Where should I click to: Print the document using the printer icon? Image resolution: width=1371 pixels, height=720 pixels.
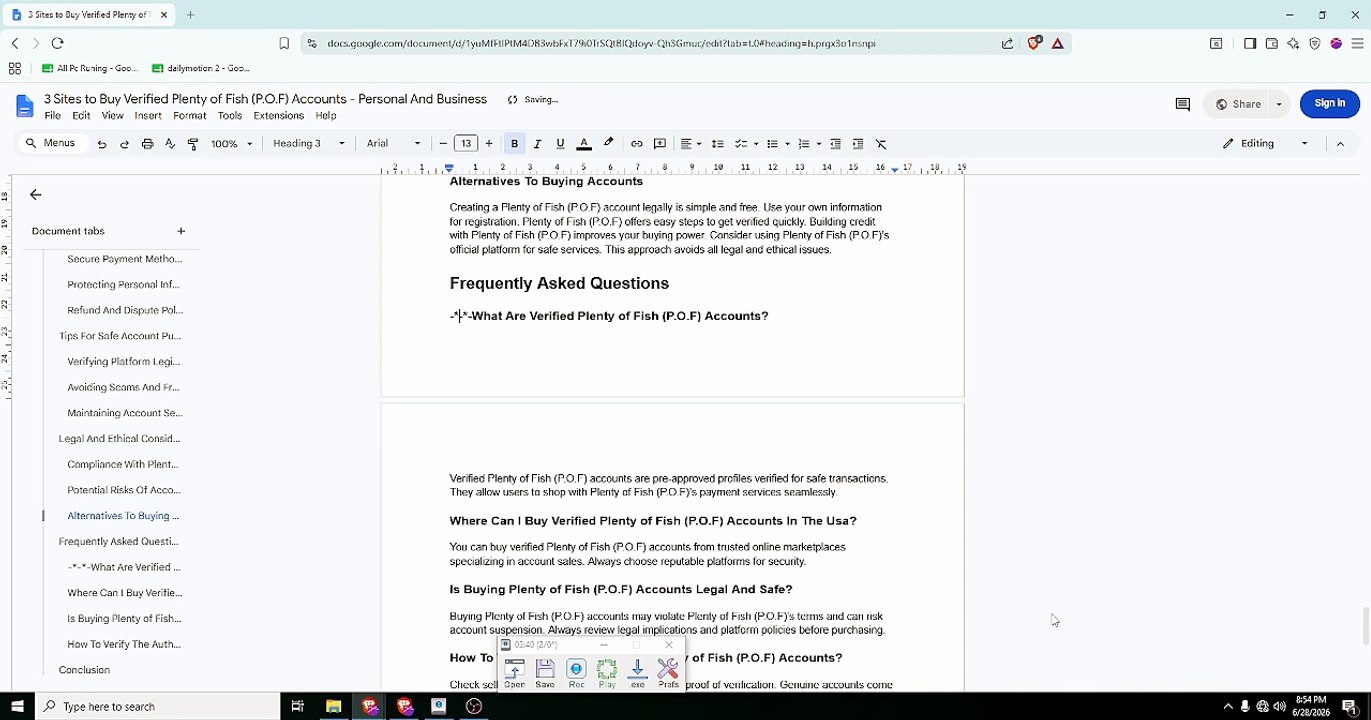pos(147,144)
